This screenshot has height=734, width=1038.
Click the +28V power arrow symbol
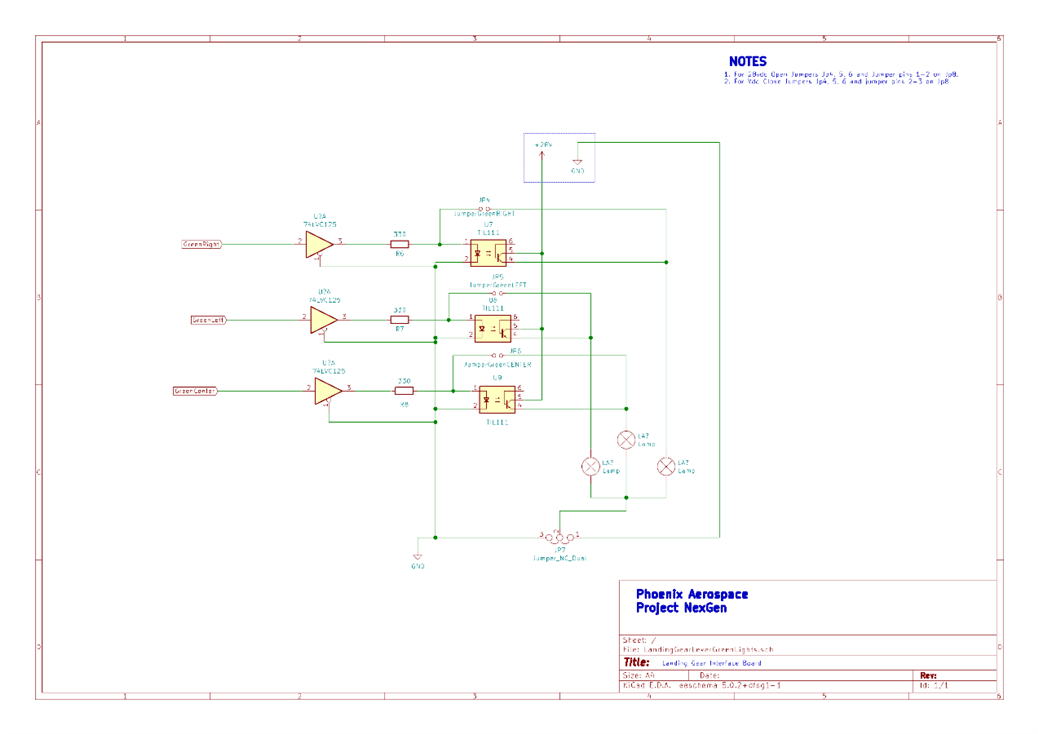tap(542, 154)
